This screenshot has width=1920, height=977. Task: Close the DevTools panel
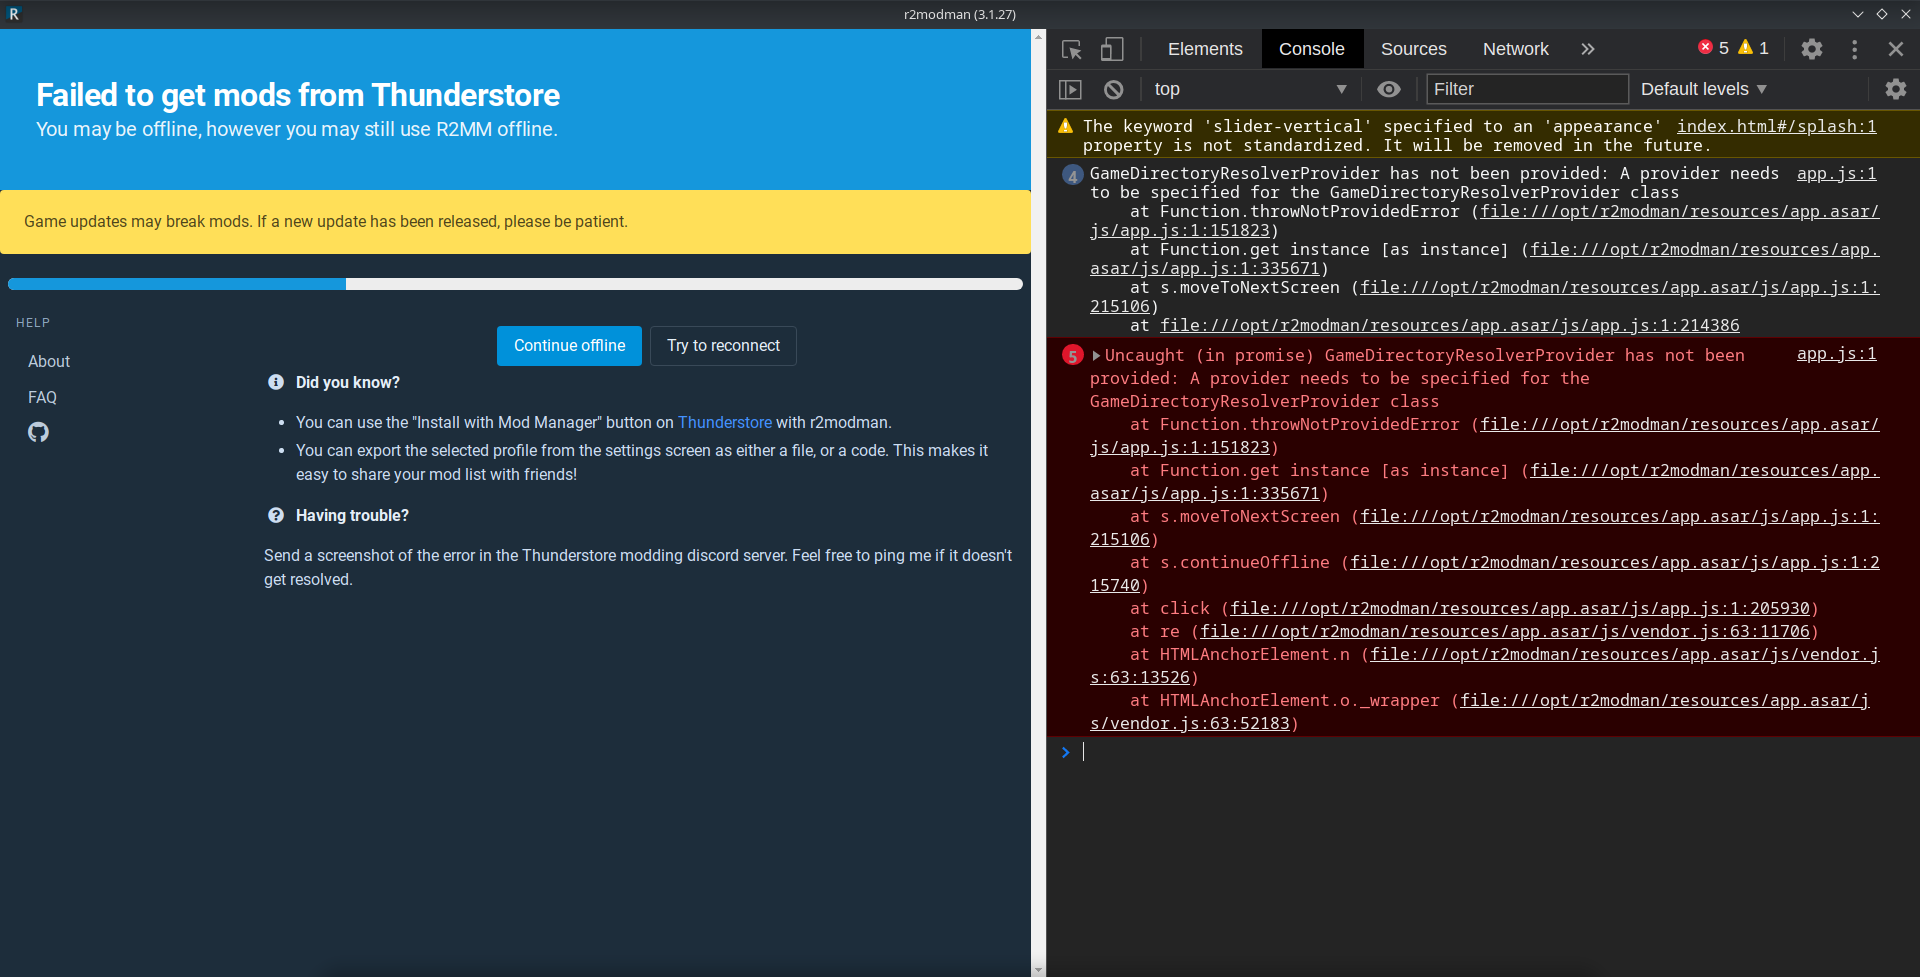(x=1895, y=49)
